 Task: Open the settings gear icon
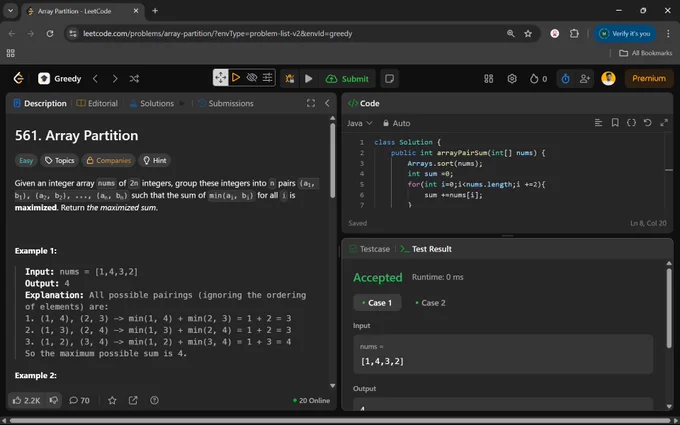pyautogui.click(x=512, y=78)
